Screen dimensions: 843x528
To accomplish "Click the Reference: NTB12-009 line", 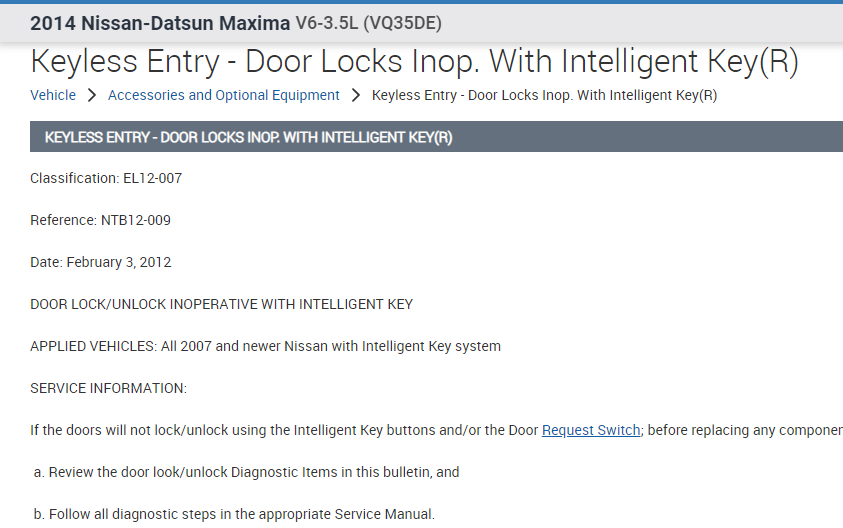I will click(x=107, y=220).
